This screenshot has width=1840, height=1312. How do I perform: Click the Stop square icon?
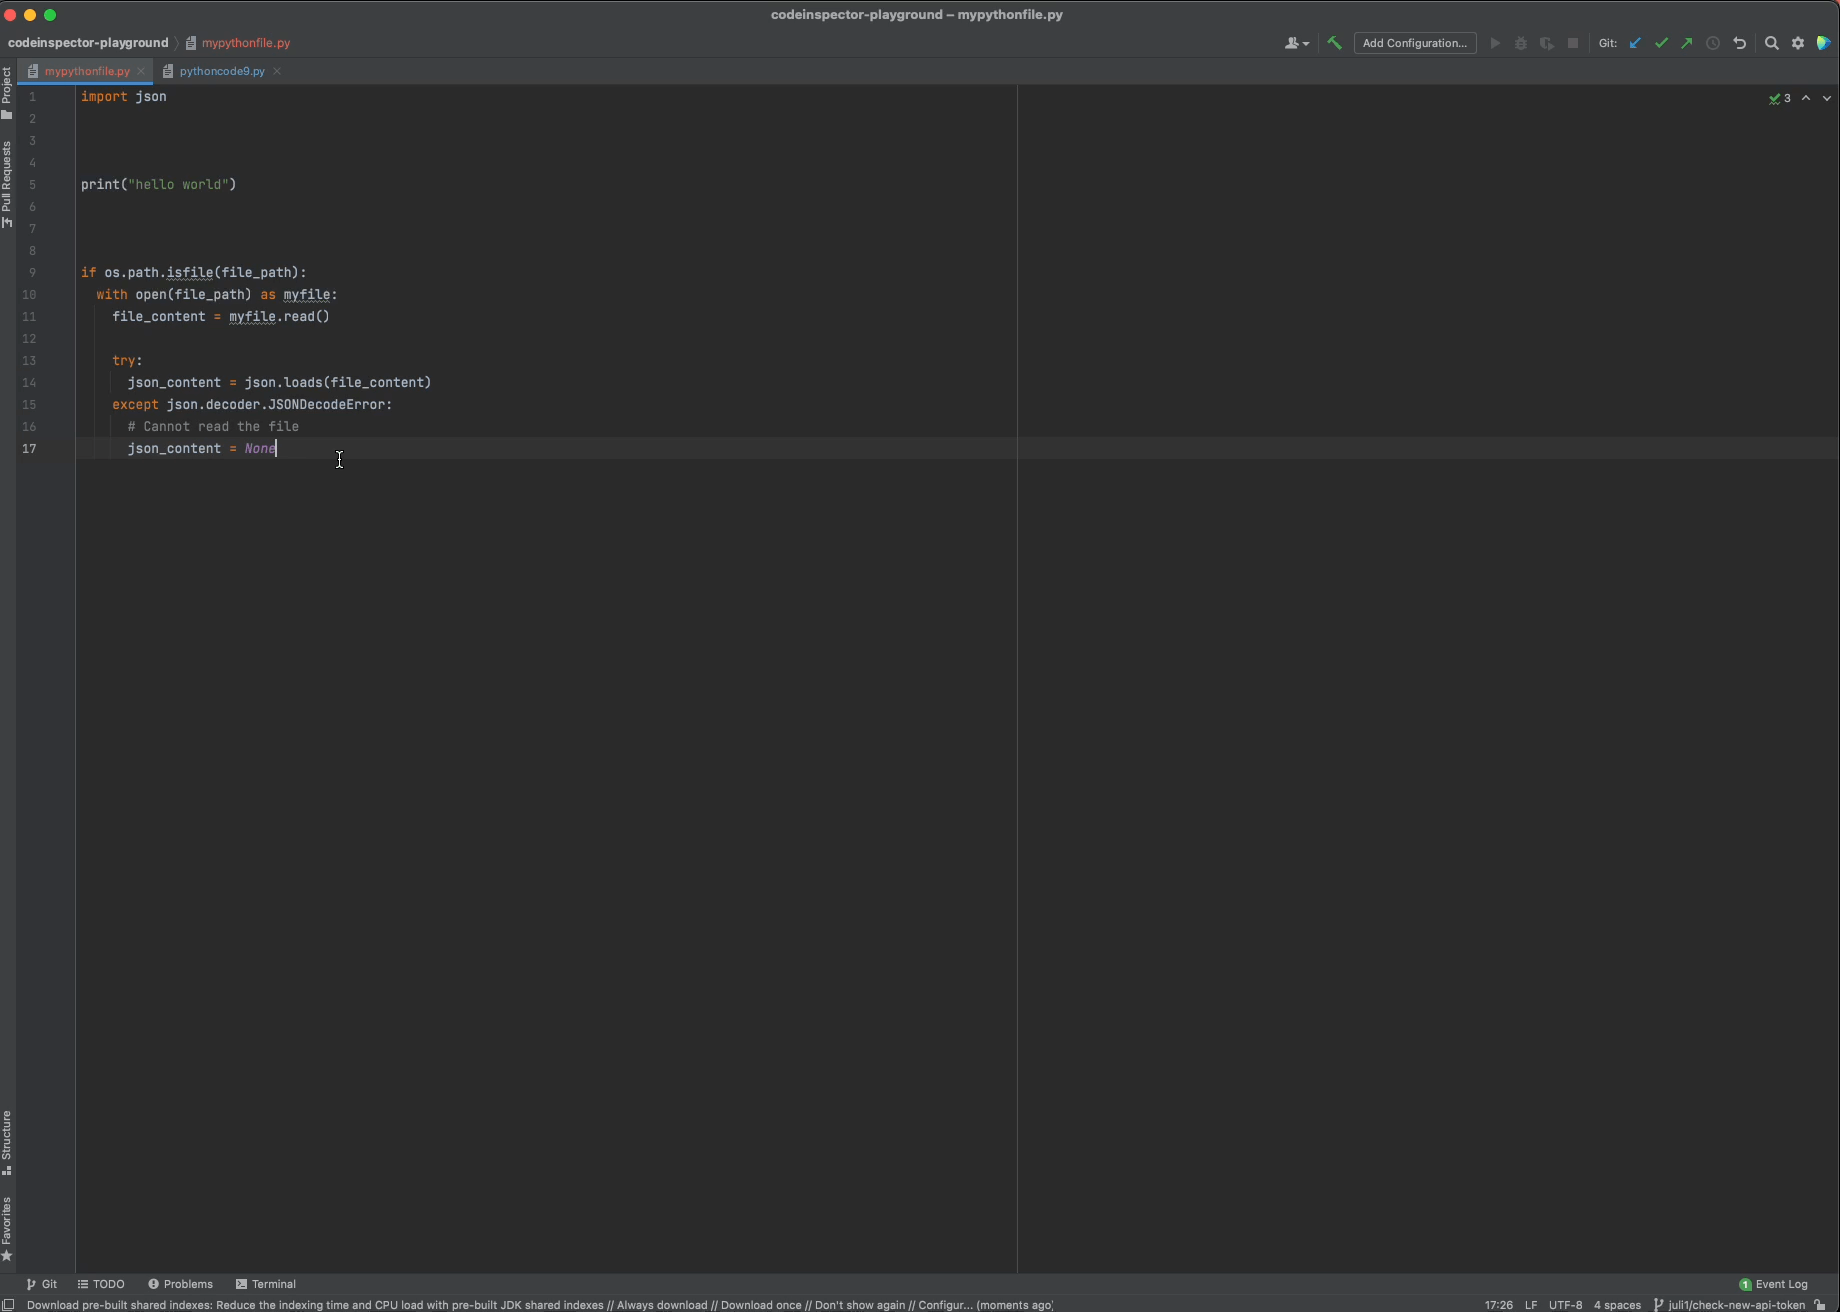1573,43
